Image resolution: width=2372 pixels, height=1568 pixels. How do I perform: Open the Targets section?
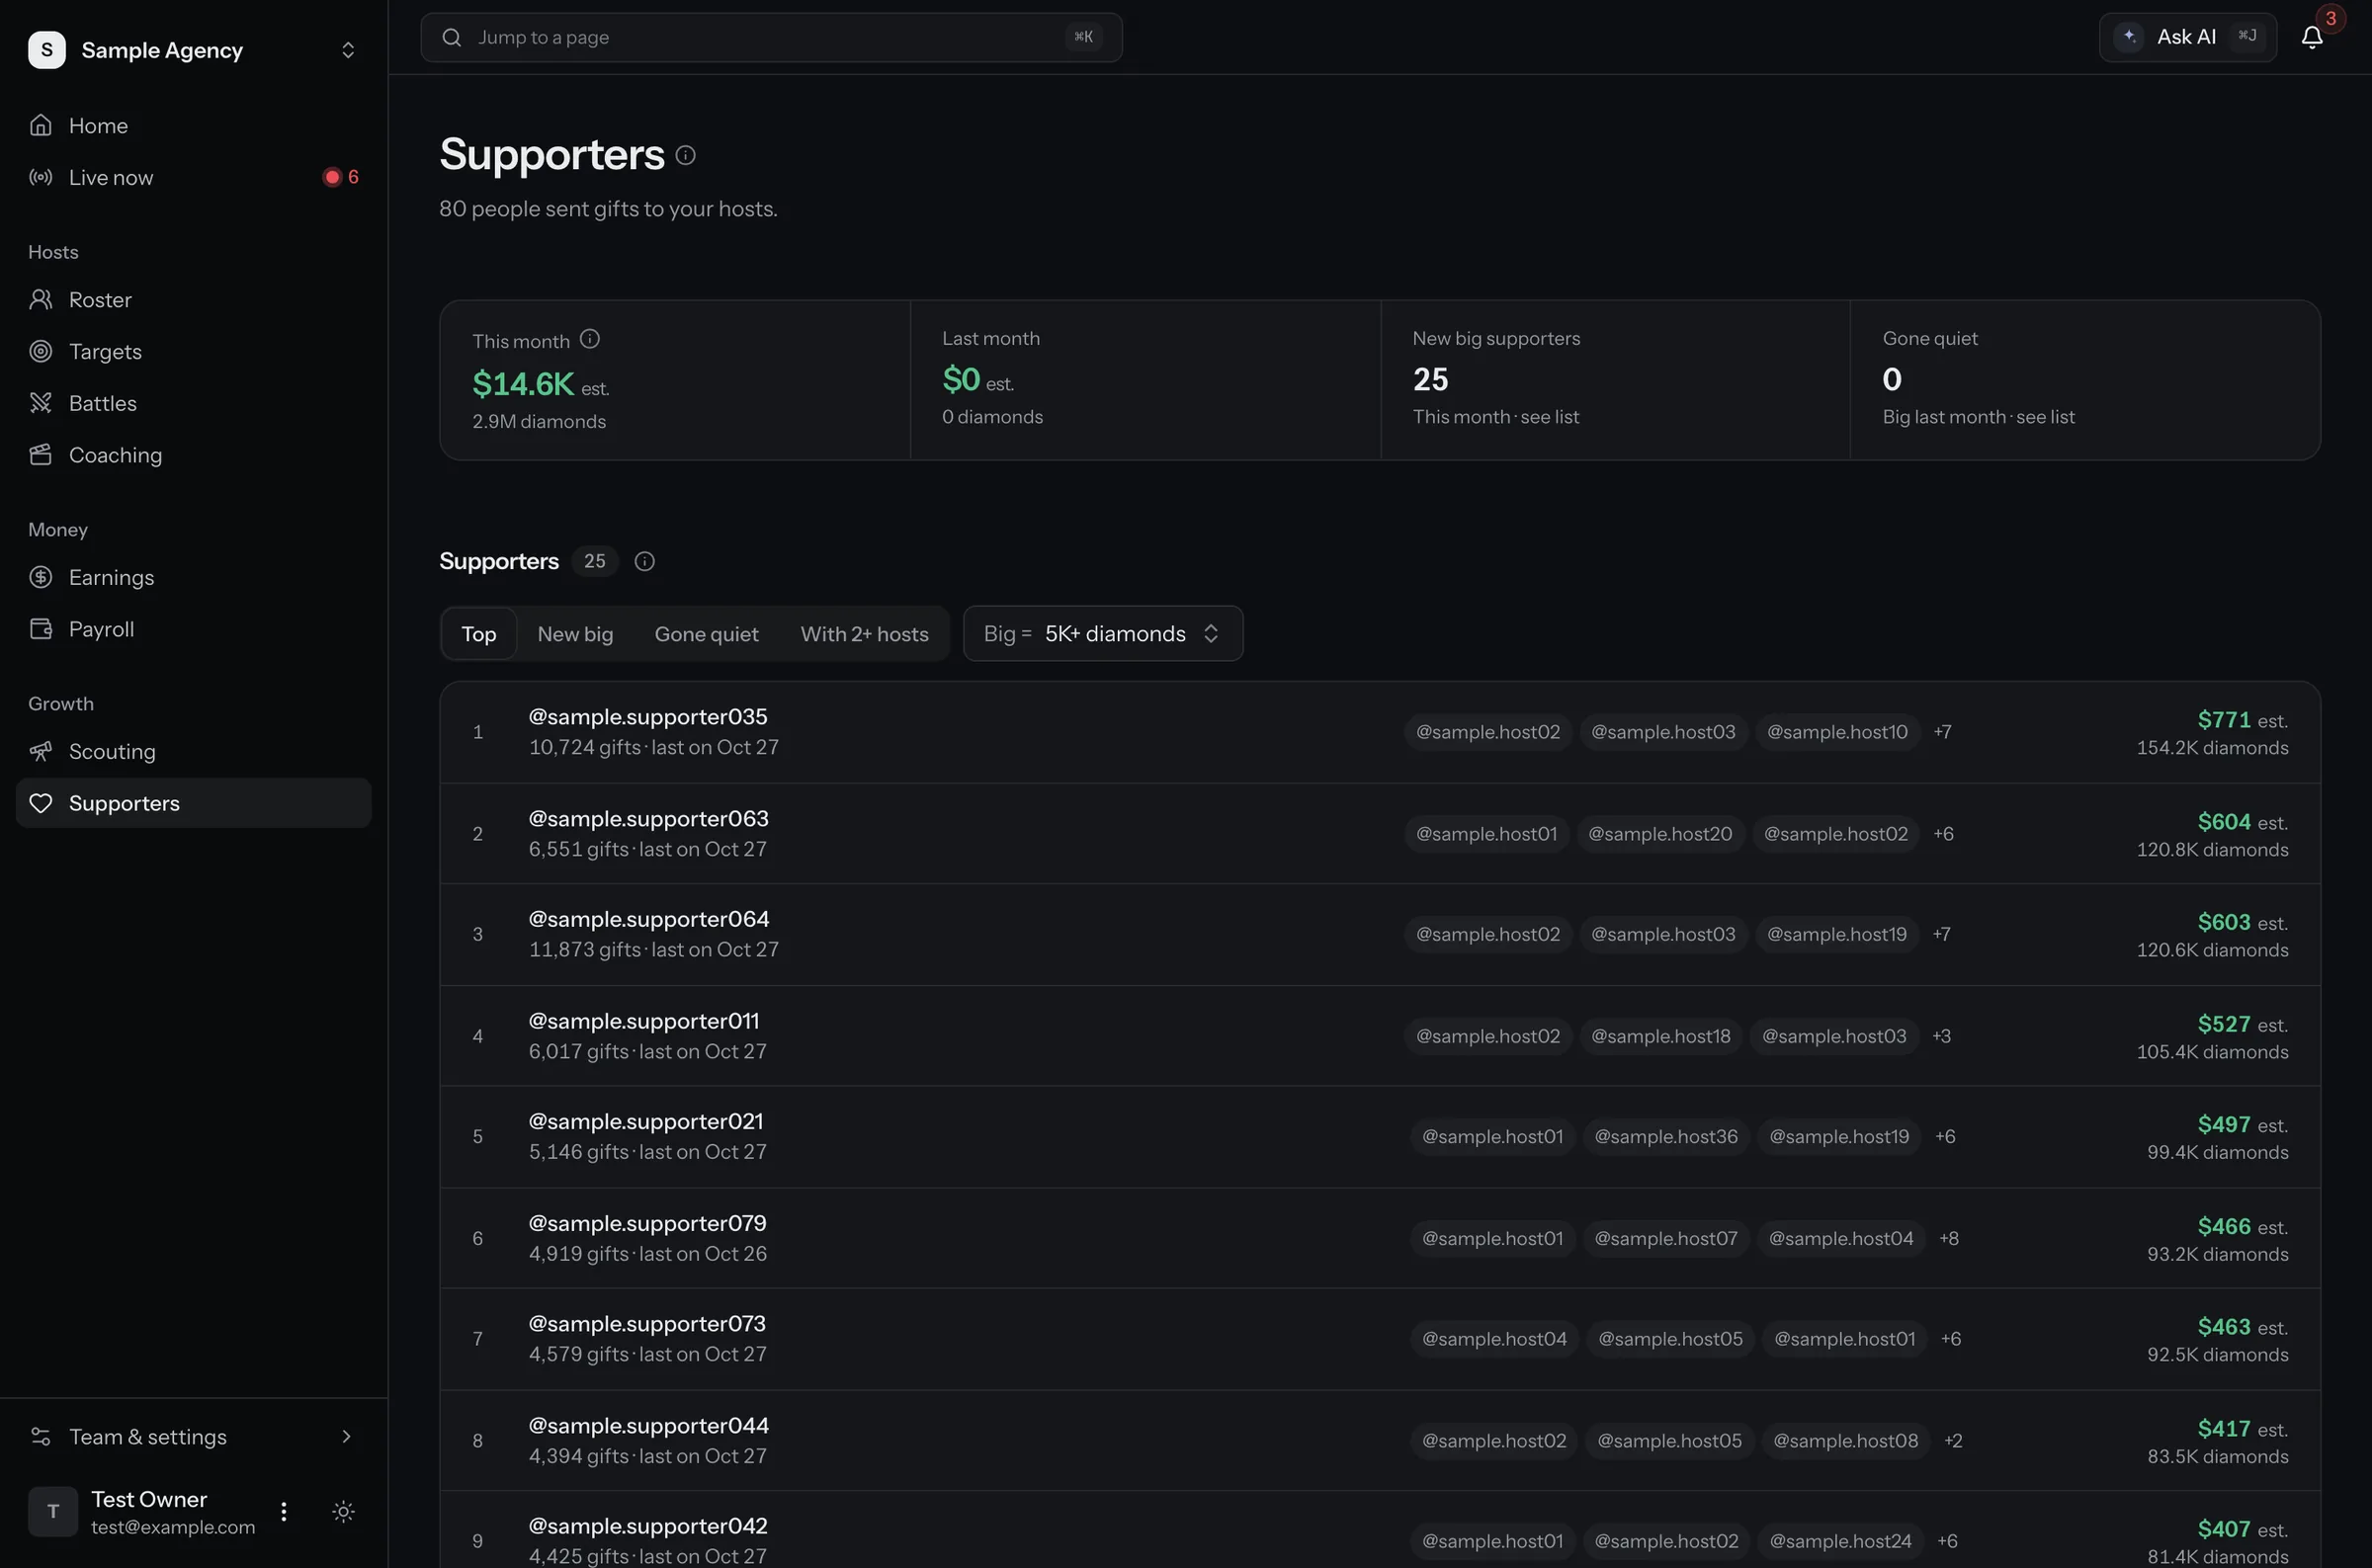[193, 351]
